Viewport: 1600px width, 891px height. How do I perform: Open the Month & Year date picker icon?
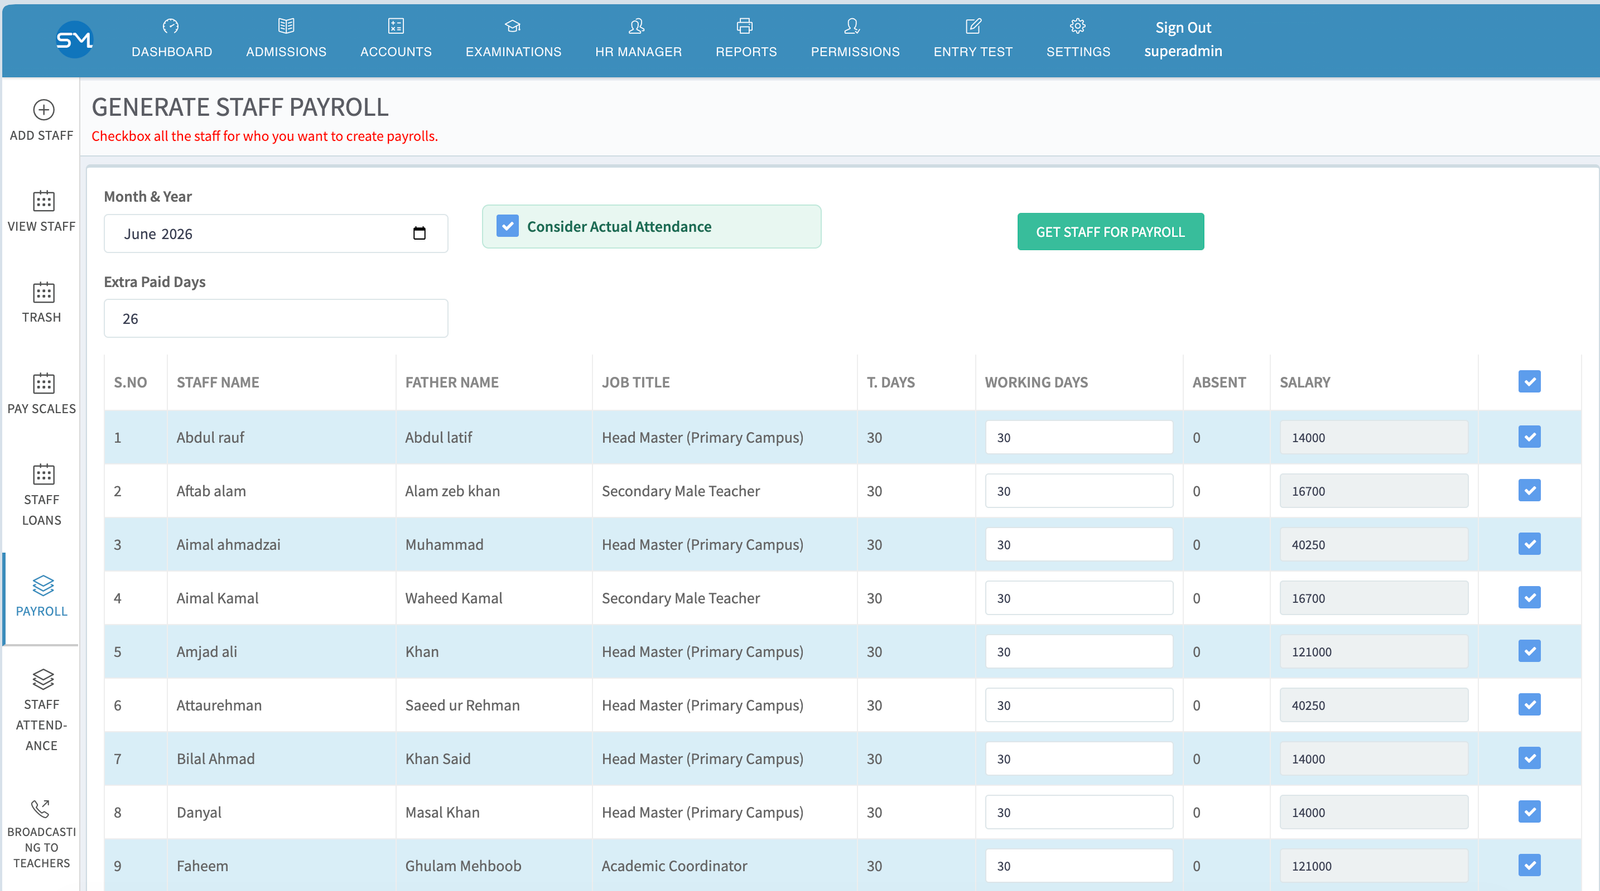tap(419, 233)
